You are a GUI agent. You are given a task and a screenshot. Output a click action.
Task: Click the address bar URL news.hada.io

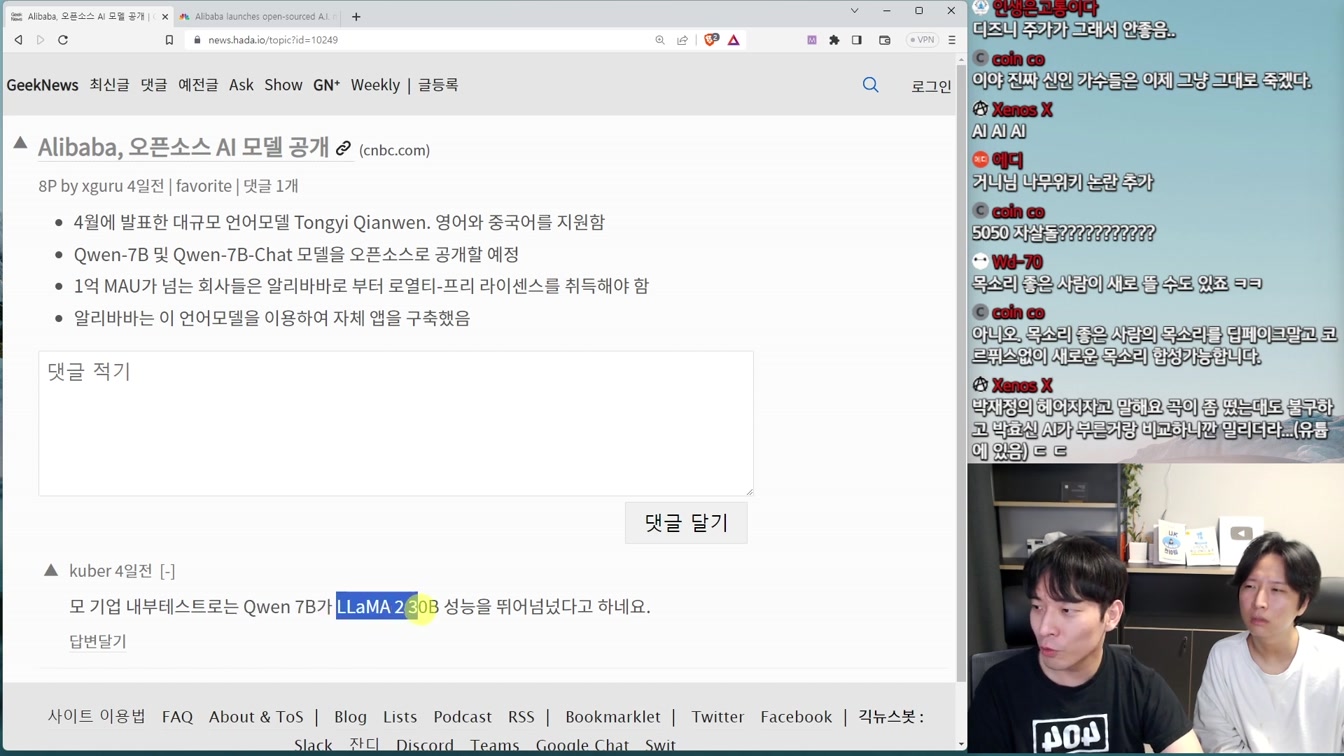[x=273, y=40]
